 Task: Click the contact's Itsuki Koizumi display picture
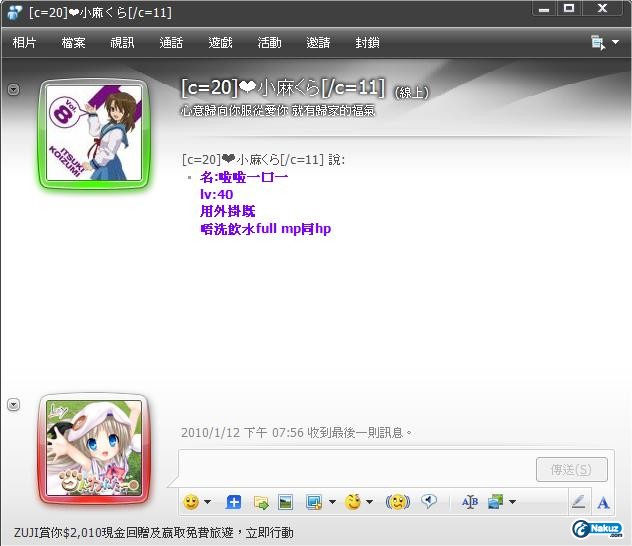(94, 134)
